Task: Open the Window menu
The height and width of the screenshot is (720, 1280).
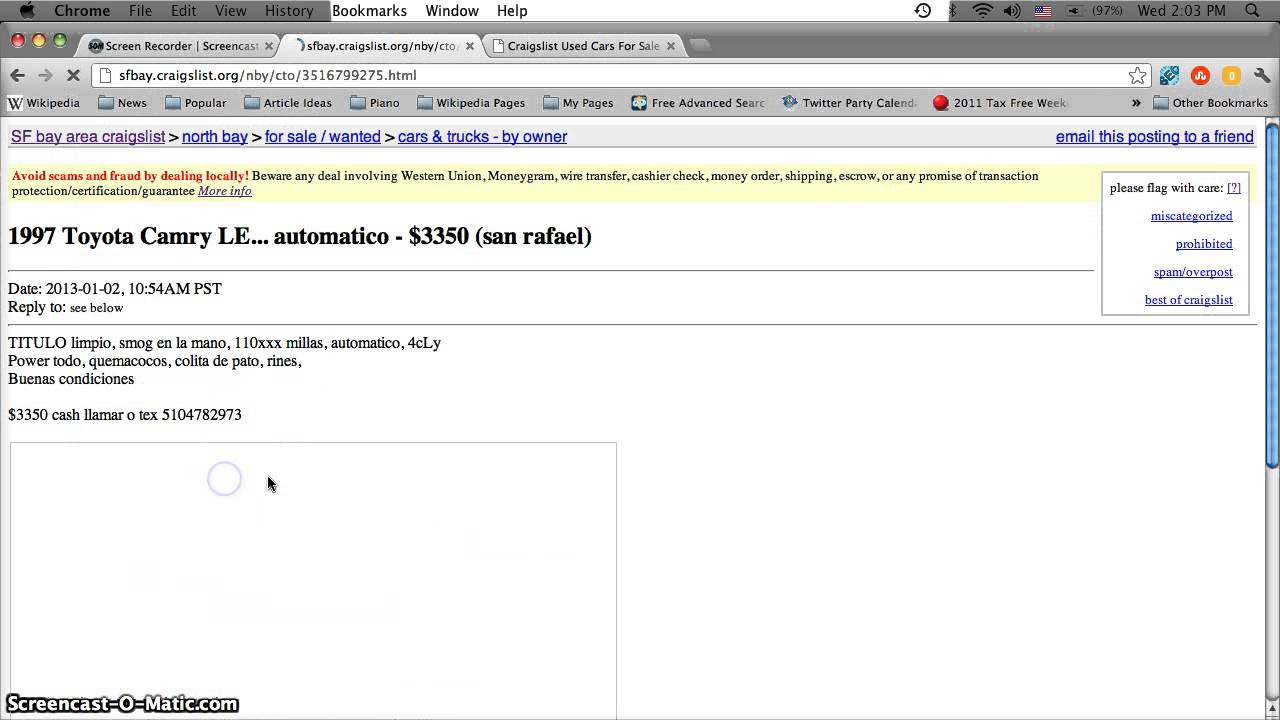Action: click(452, 10)
